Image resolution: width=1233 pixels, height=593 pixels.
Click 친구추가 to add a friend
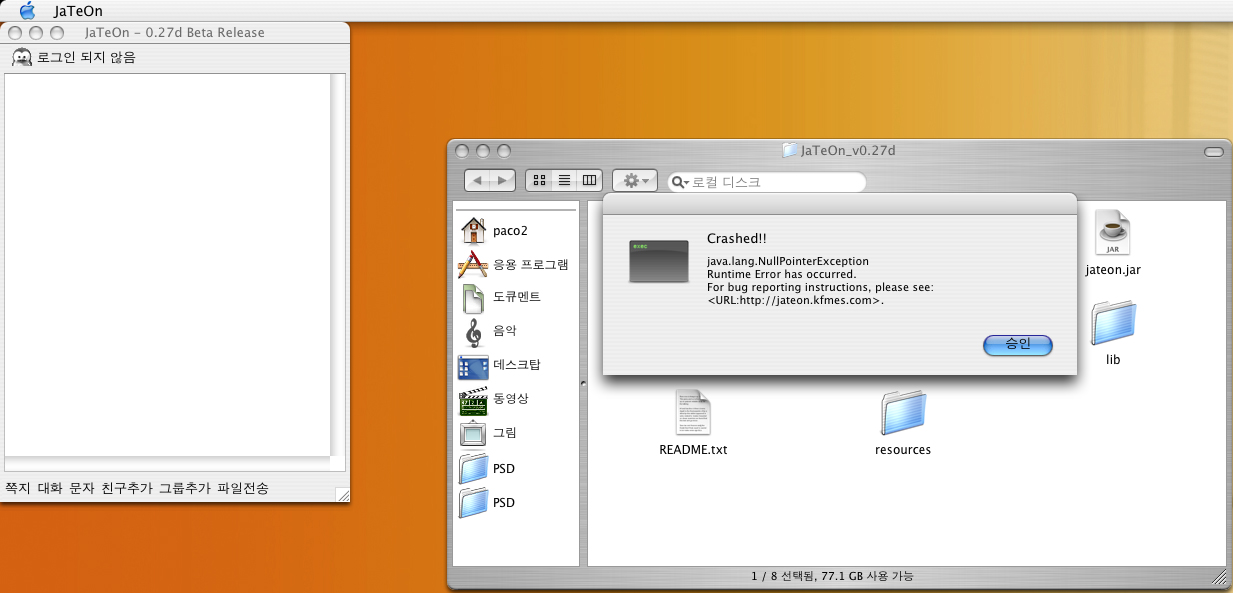[x=127, y=488]
